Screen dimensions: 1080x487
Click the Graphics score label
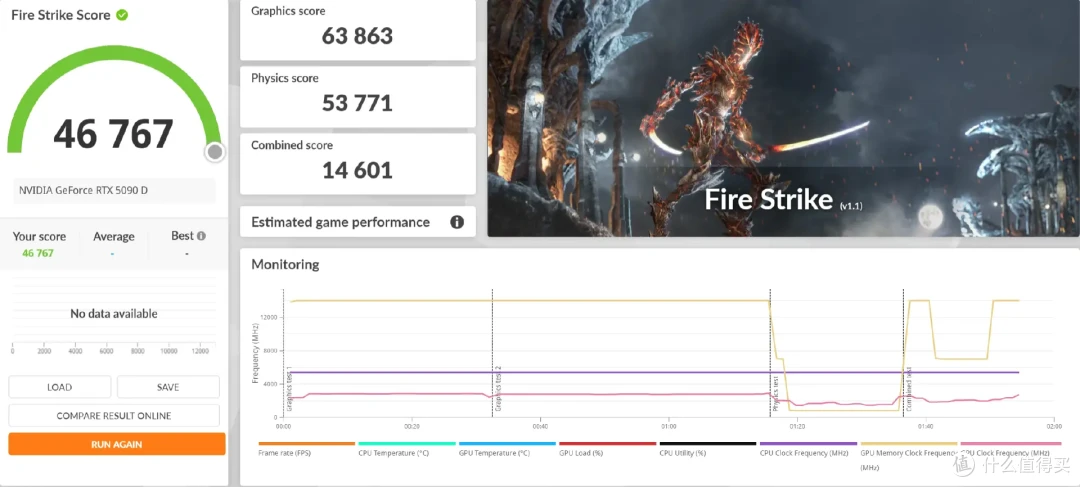pyautogui.click(x=288, y=11)
